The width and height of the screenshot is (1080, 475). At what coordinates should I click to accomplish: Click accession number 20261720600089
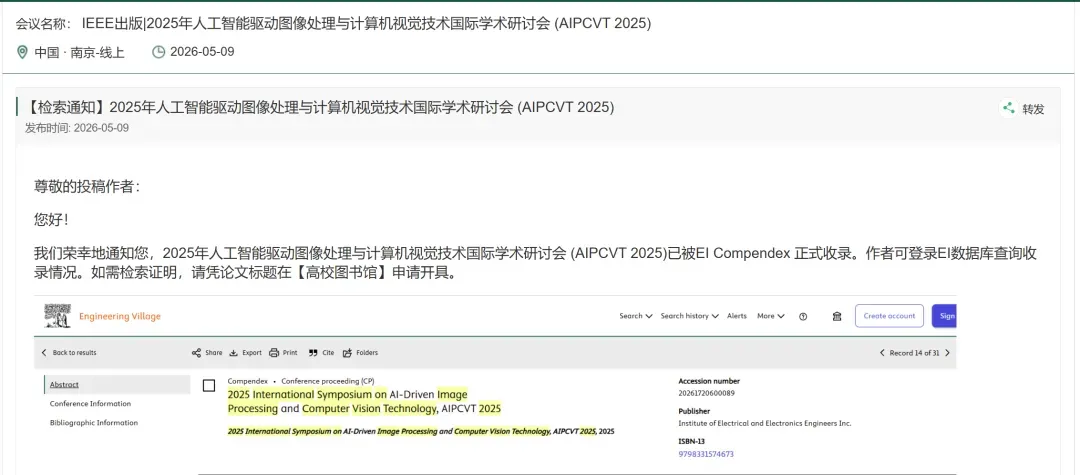click(707, 393)
